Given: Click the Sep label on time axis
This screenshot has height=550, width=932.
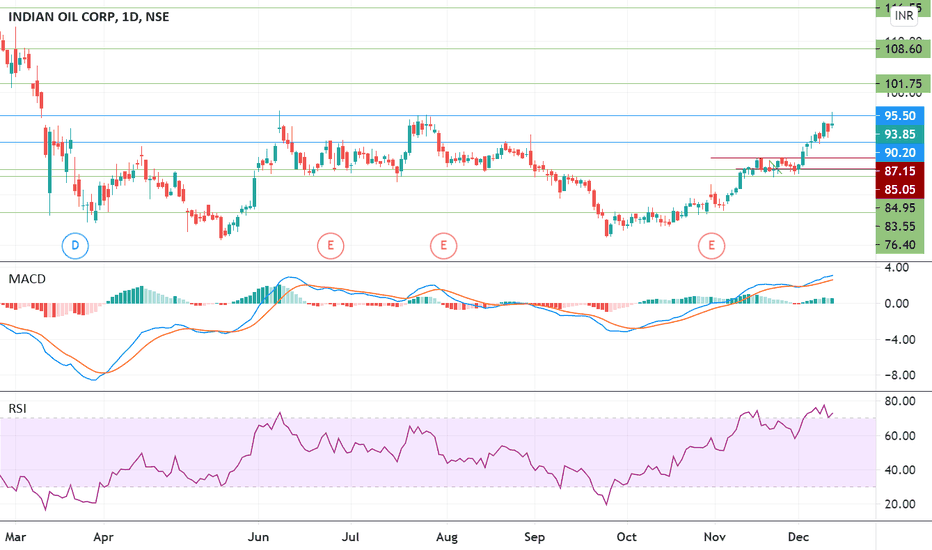Looking at the screenshot, I should (534, 537).
